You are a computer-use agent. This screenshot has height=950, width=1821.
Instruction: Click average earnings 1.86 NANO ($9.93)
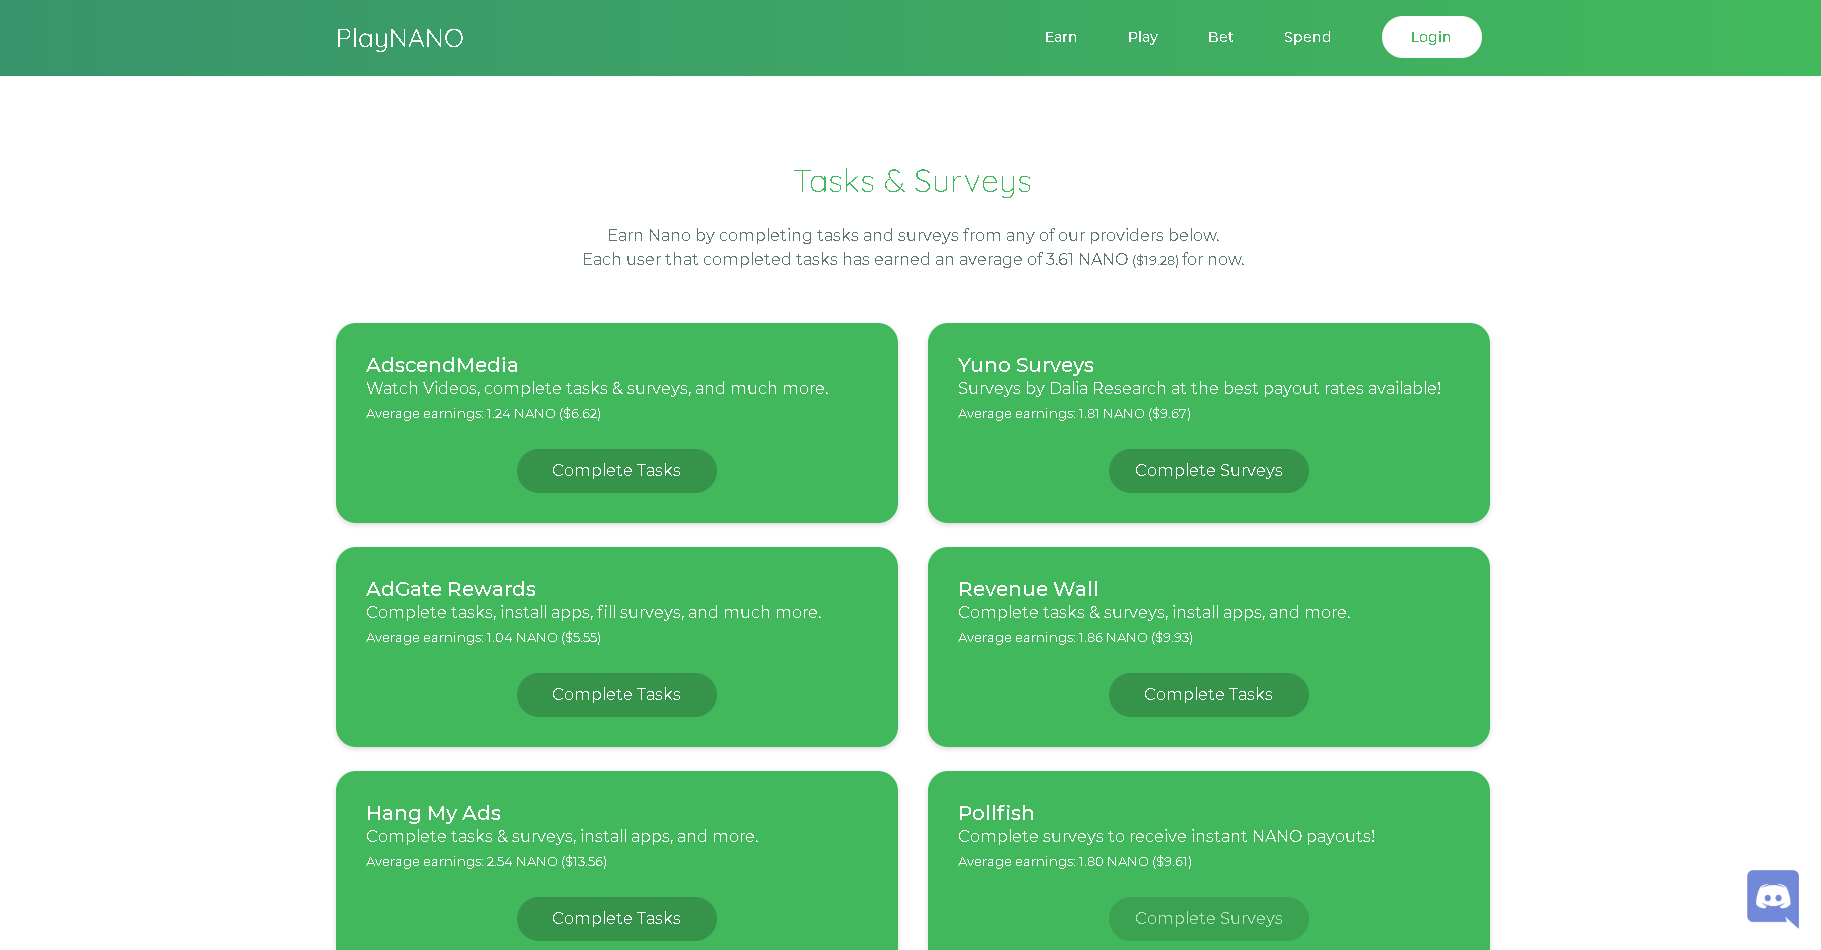tap(1075, 638)
